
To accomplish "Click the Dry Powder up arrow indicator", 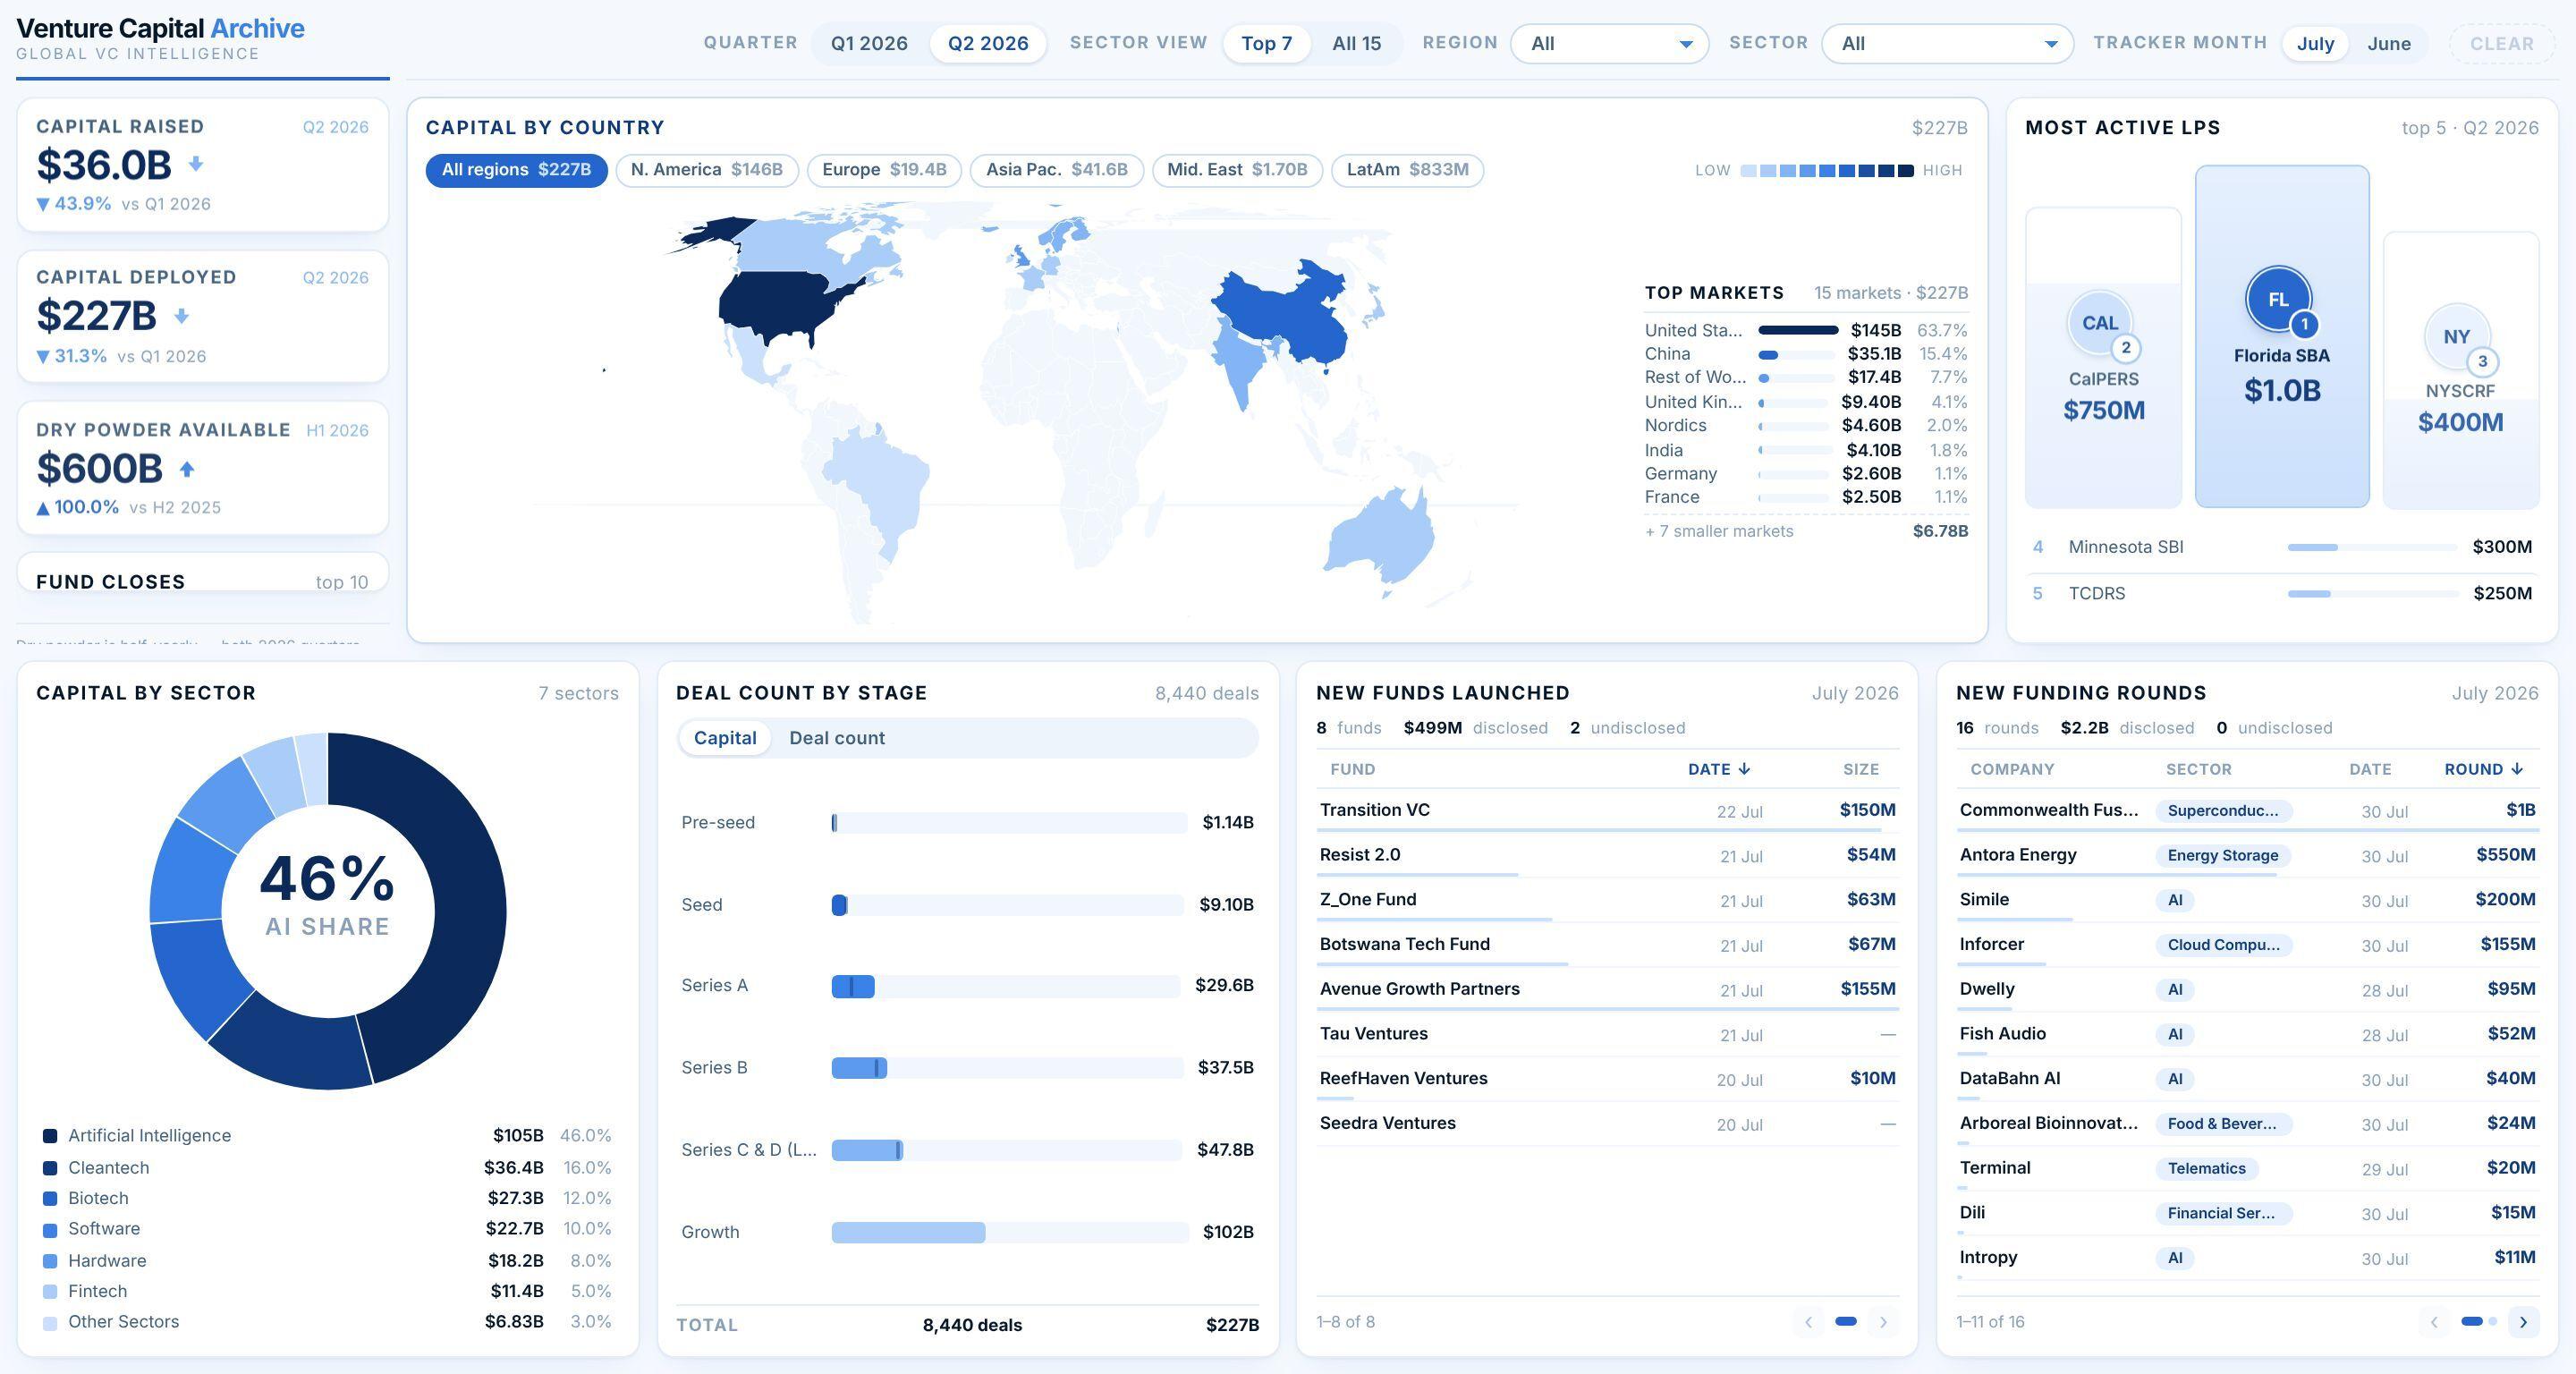I will tap(187, 468).
